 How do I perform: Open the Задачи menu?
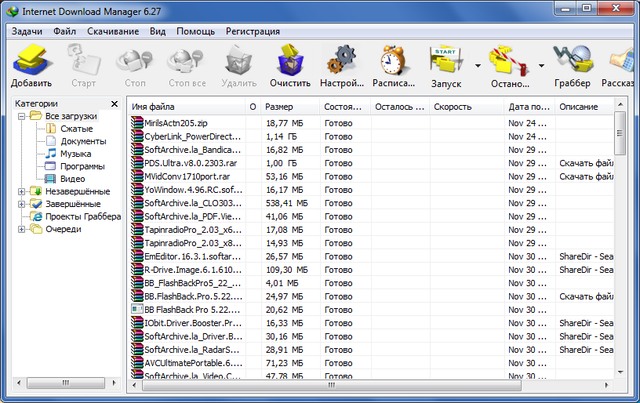click(28, 31)
